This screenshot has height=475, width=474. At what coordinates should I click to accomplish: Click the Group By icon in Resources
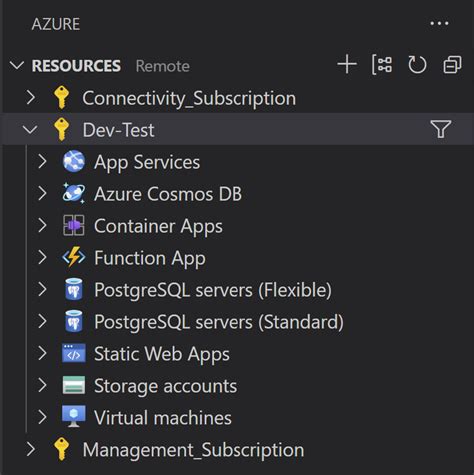(x=382, y=65)
